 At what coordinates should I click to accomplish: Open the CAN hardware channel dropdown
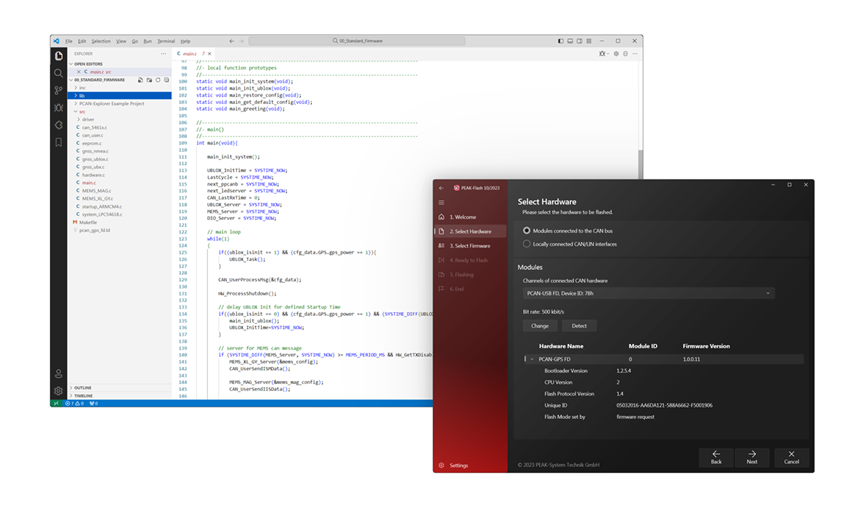648,294
